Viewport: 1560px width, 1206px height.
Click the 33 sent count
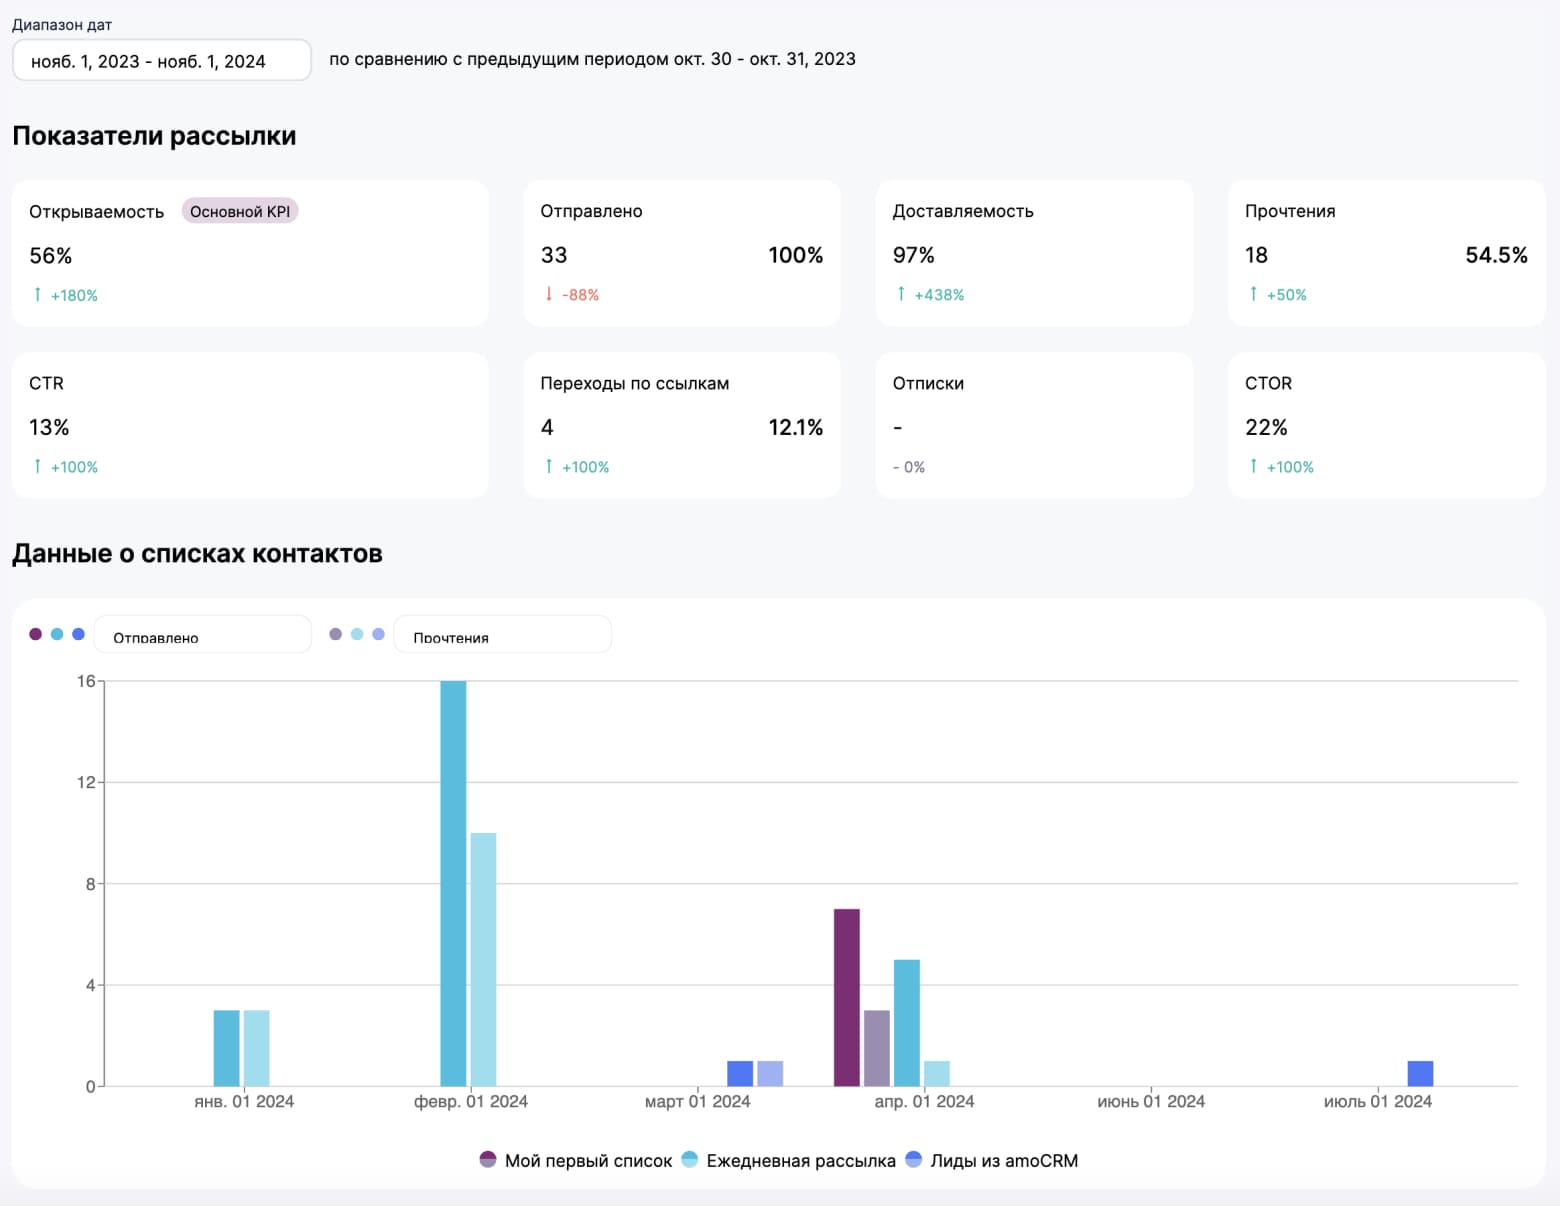(554, 255)
